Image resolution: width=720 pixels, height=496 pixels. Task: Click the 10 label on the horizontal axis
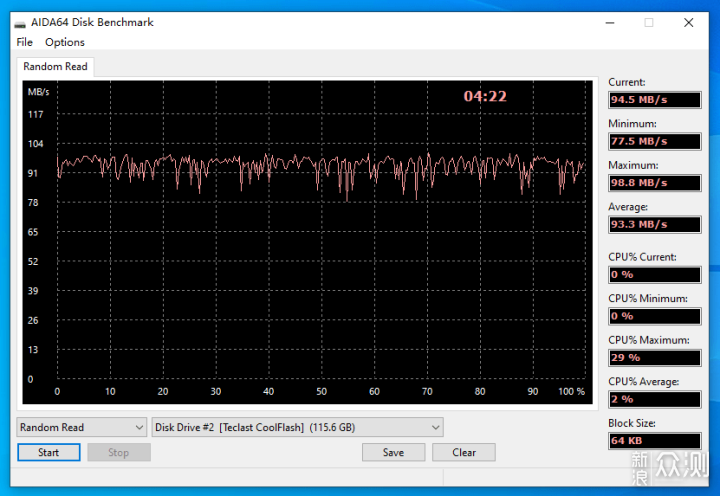point(110,391)
